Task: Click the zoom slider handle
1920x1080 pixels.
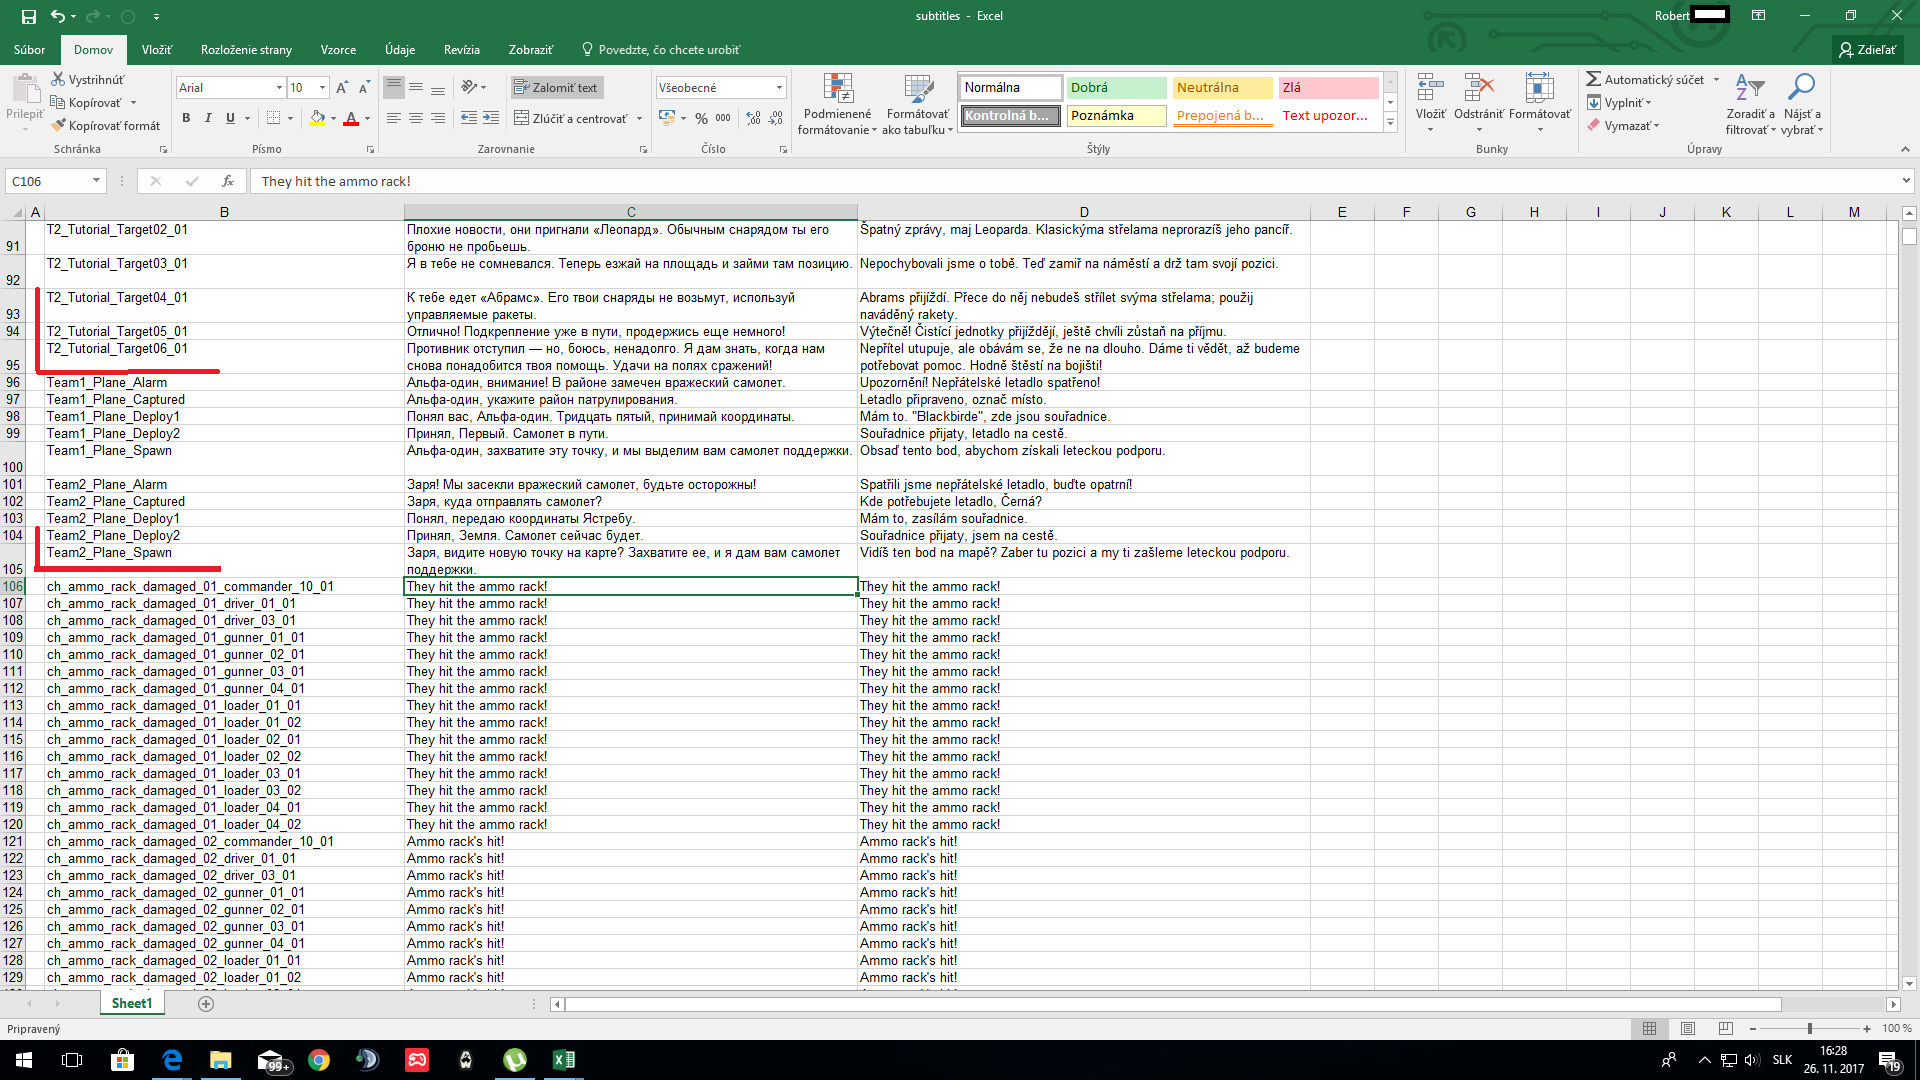Action: [x=1810, y=1028]
